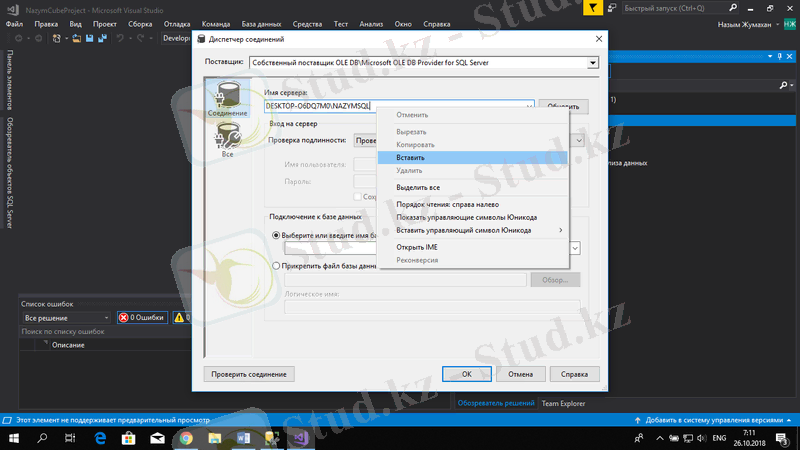800x450 pixels.
Task: Click the notifications filter flag icon
Action: pos(592,8)
